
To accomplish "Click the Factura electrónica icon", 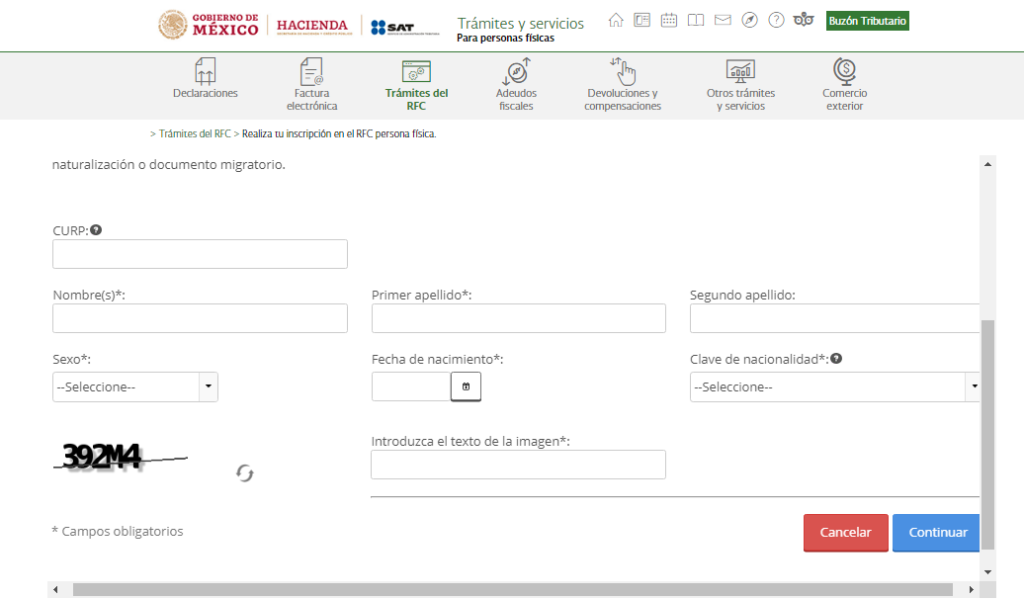I will [x=312, y=71].
